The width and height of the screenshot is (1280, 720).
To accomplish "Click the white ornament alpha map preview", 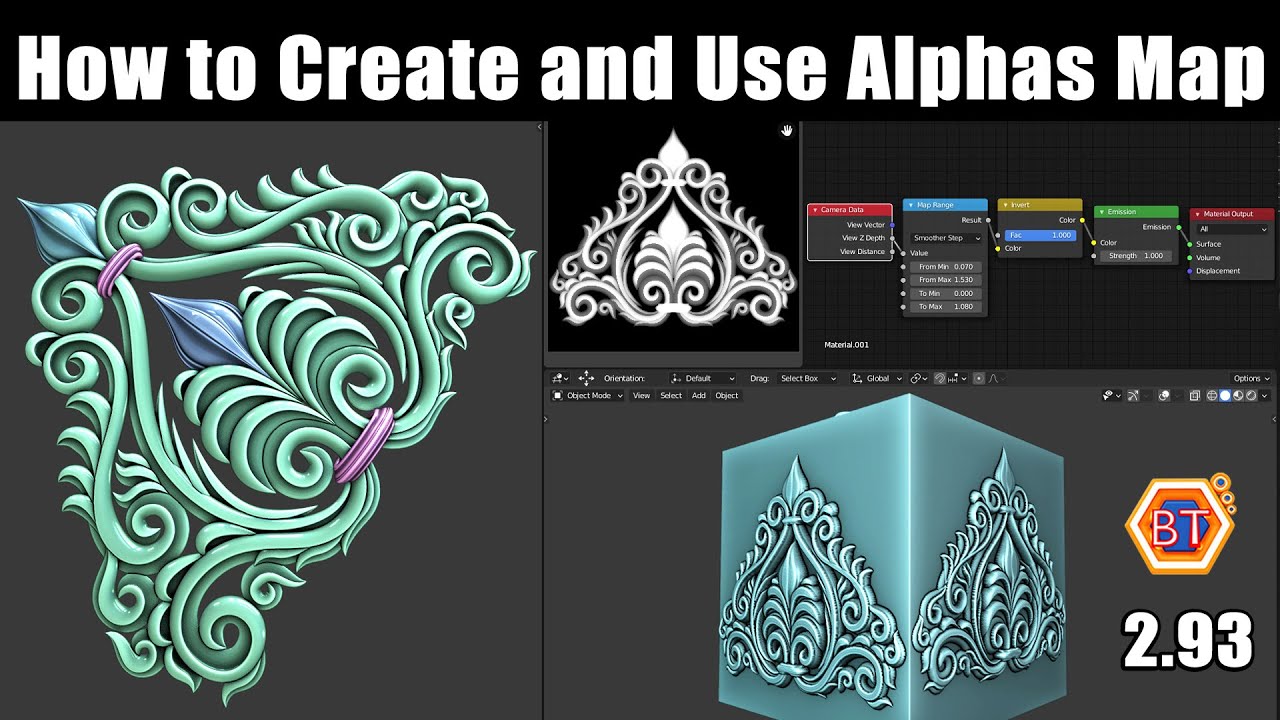I will point(673,236).
